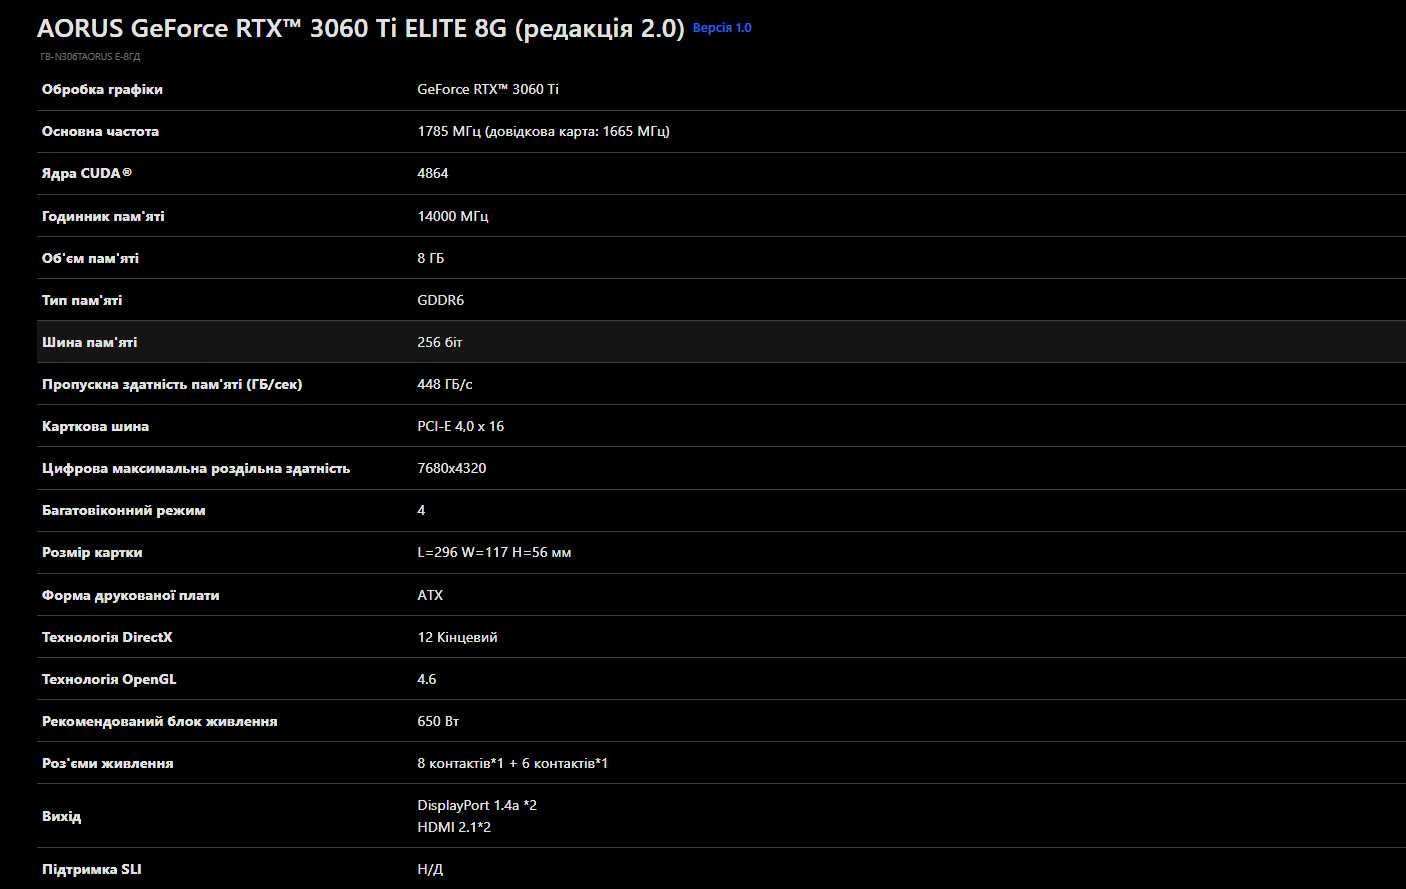
Task: Click the 'Карткова шина' label
Action: click(x=95, y=426)
